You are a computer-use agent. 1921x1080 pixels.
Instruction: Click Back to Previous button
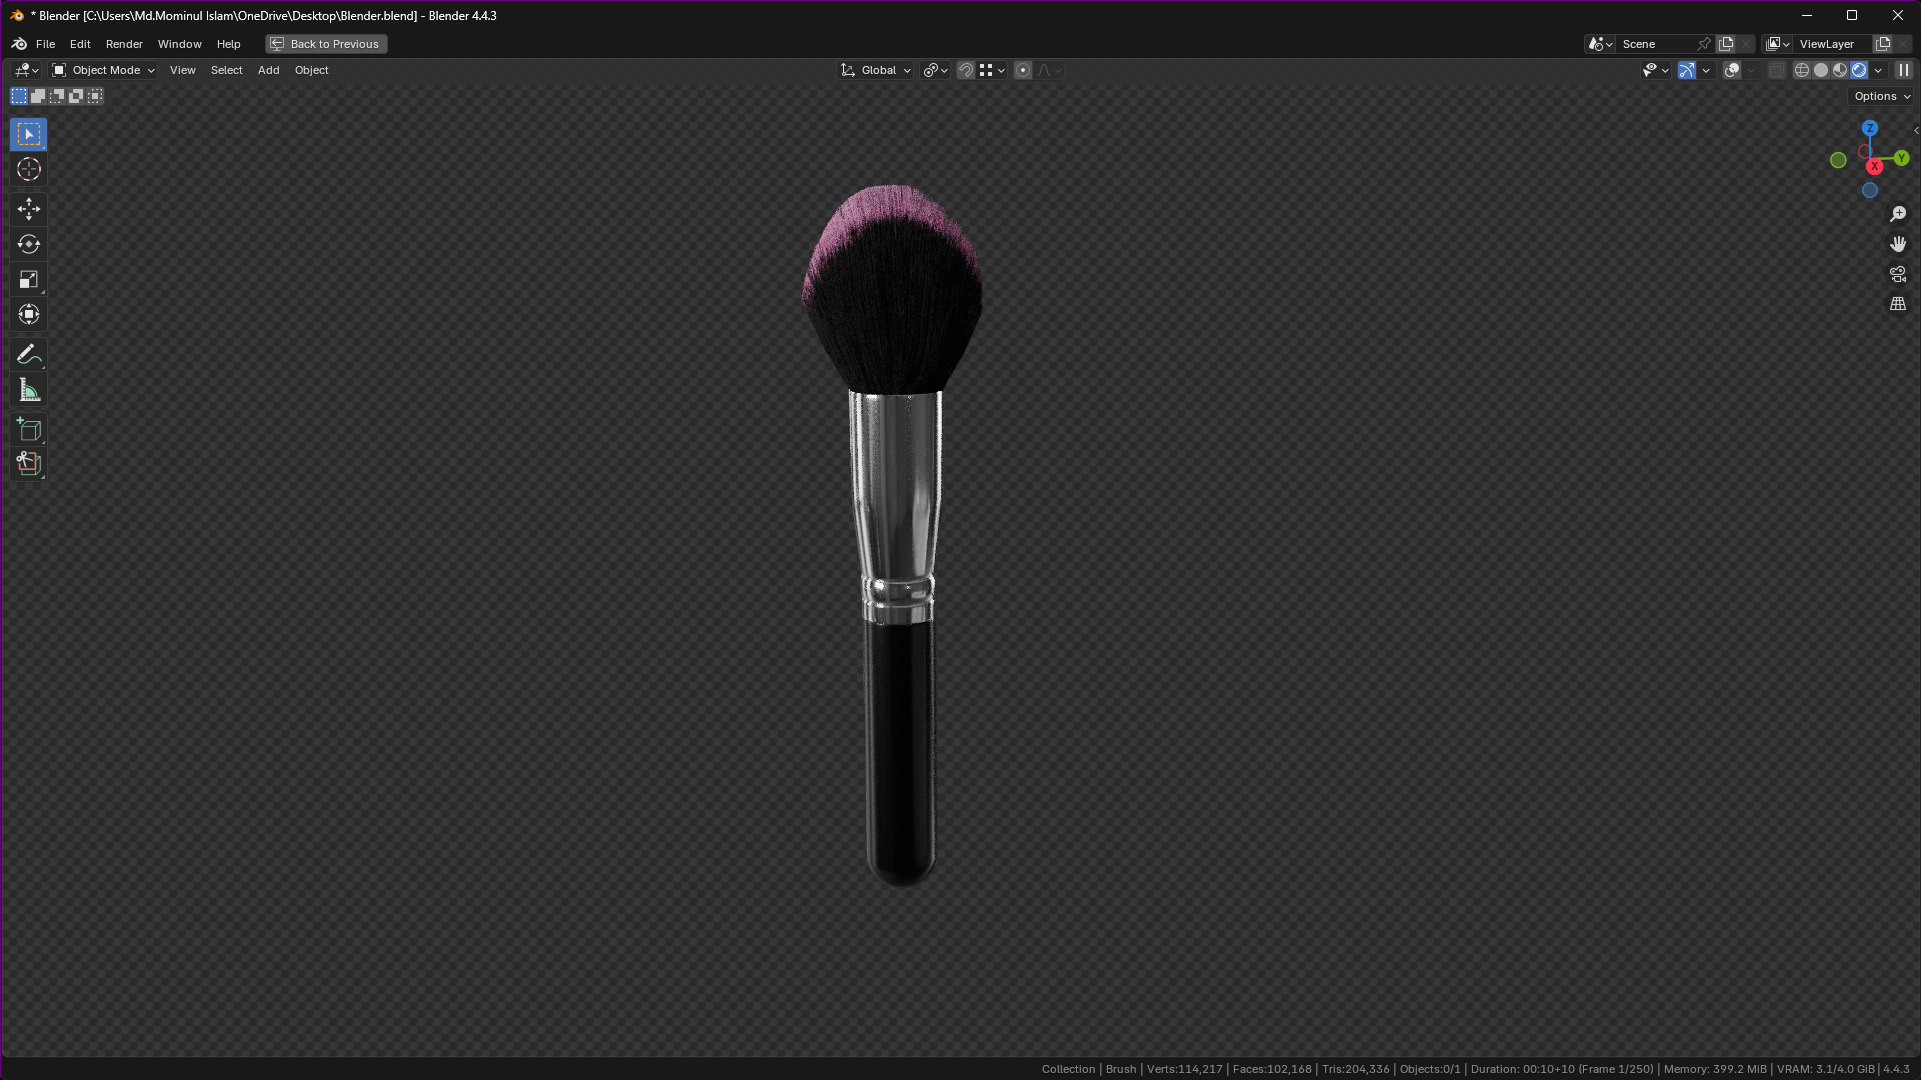(x=326, y=44)
